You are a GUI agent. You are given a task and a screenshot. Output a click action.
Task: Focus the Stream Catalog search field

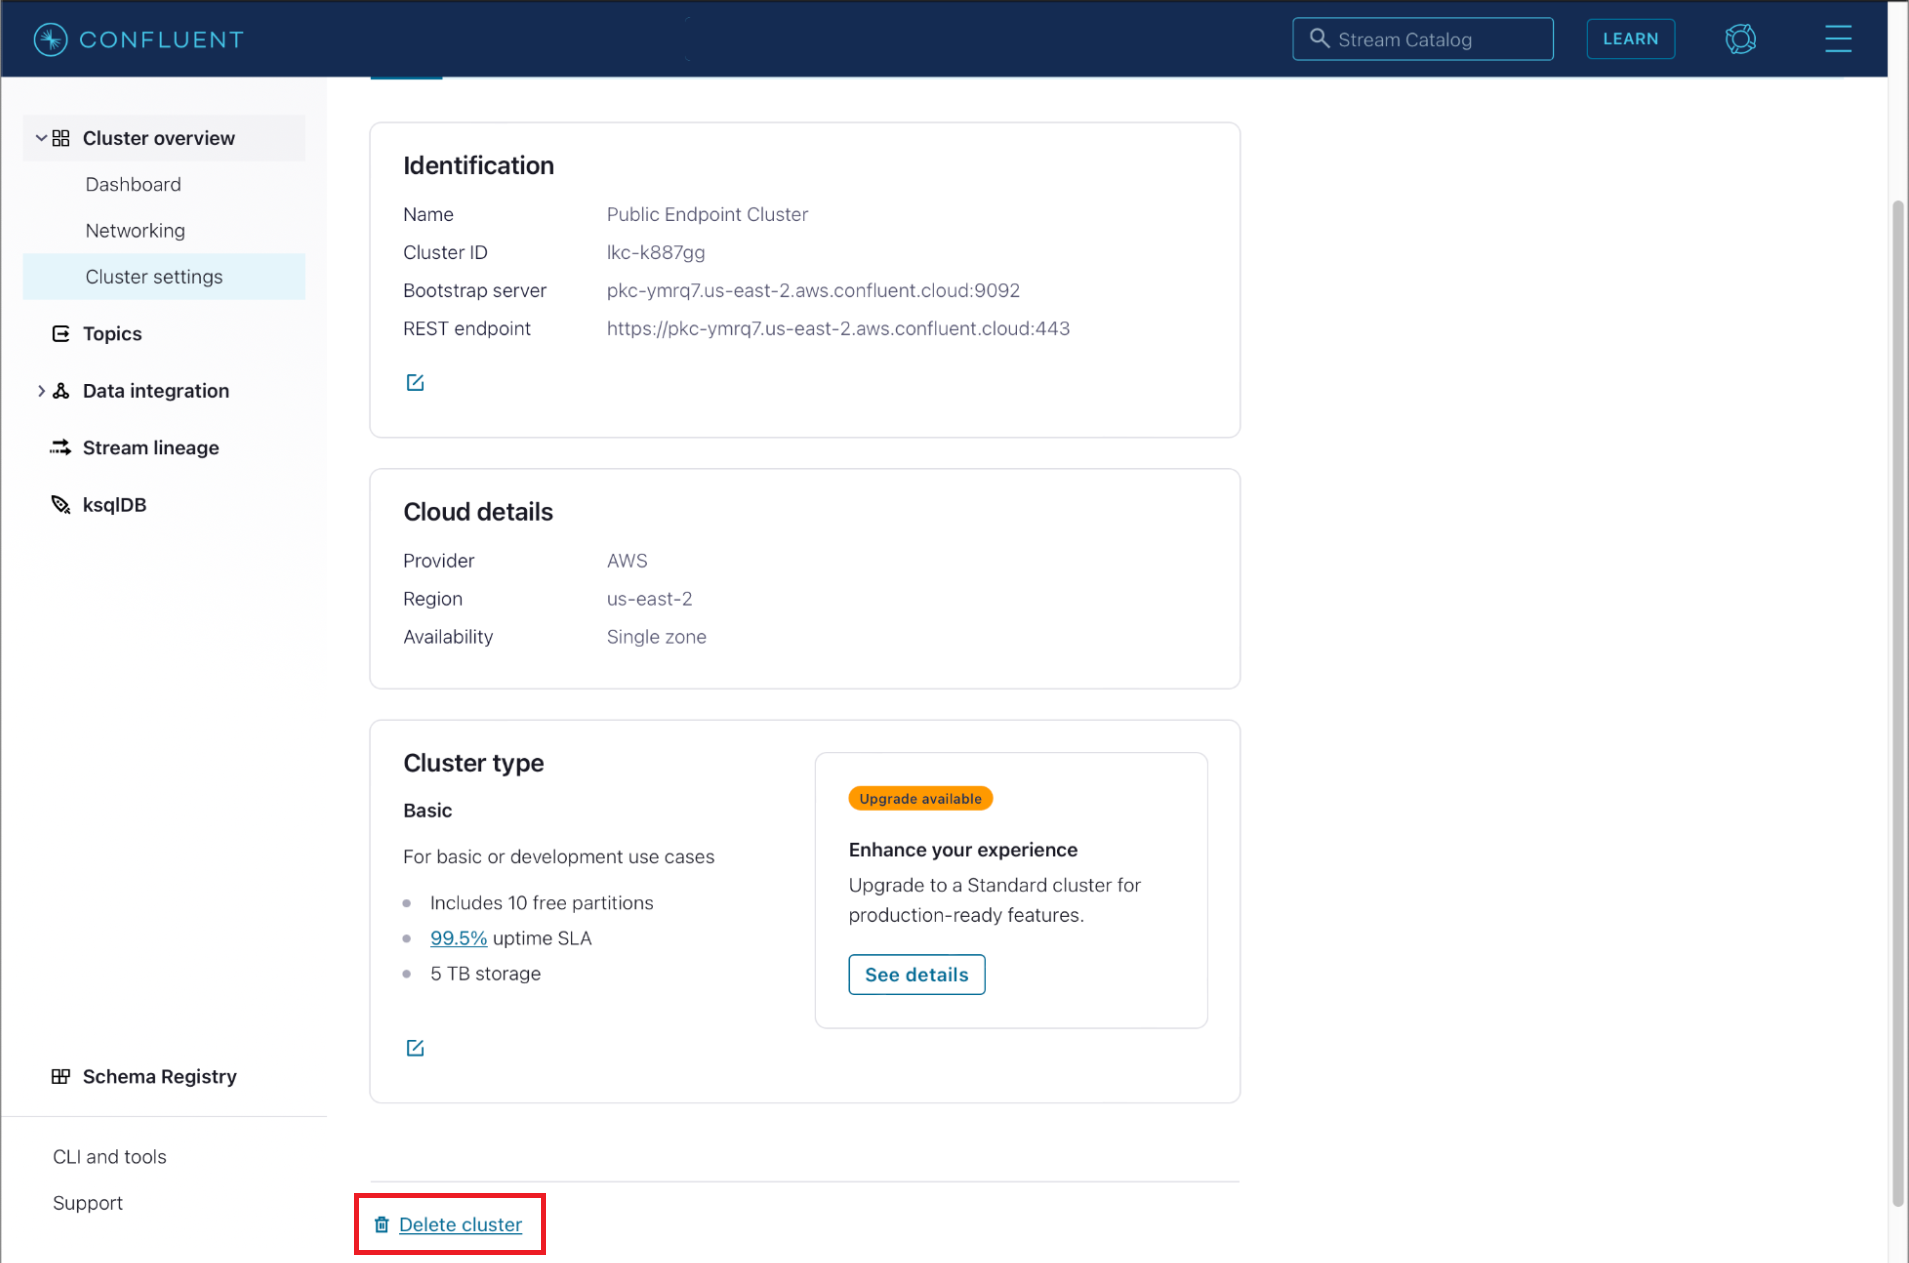(x=1422, y=39)
